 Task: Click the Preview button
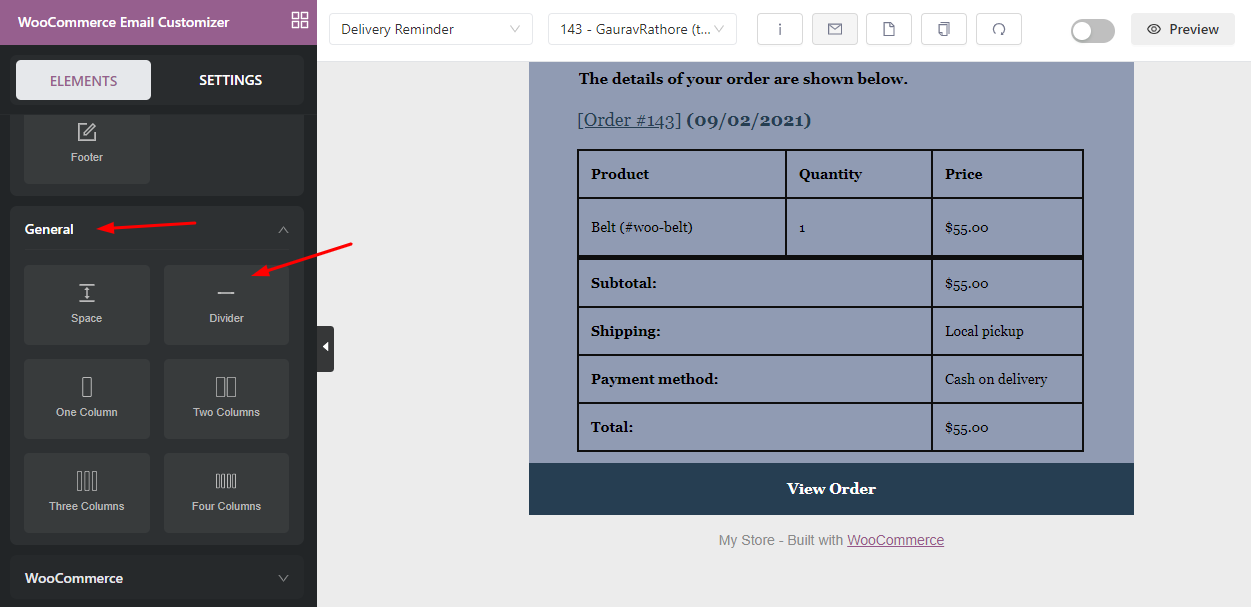[1183, 29]
